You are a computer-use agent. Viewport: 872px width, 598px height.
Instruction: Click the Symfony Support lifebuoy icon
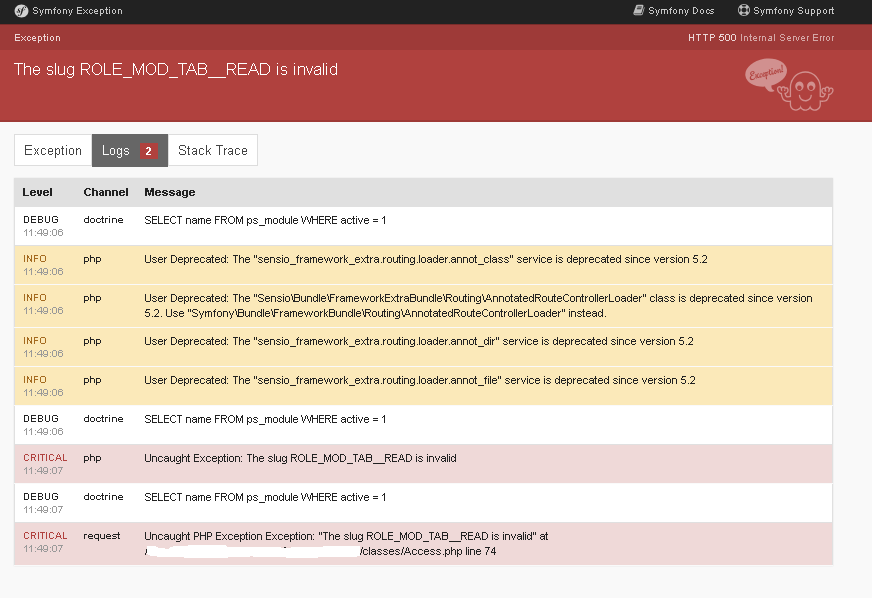(x=744, y=10)
